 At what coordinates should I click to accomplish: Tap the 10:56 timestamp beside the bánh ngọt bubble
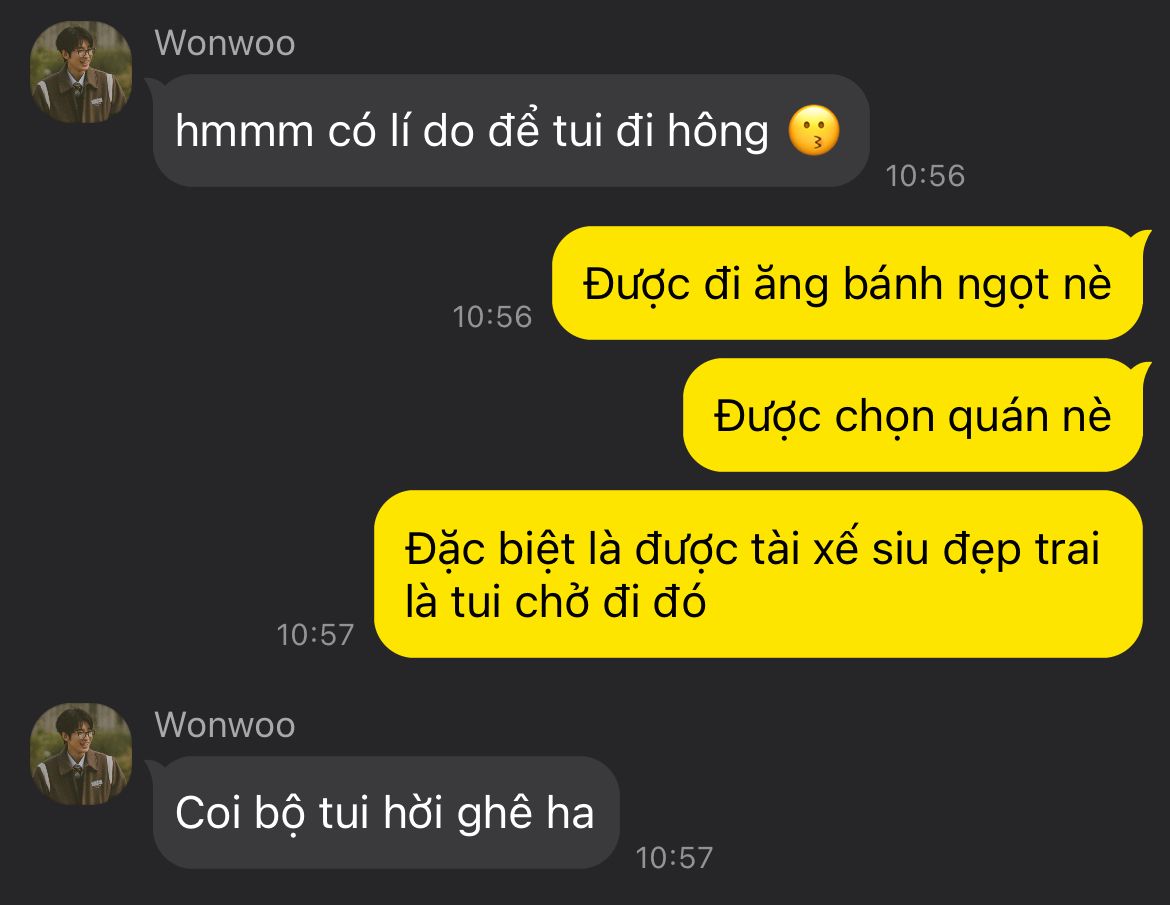point(492,317)
